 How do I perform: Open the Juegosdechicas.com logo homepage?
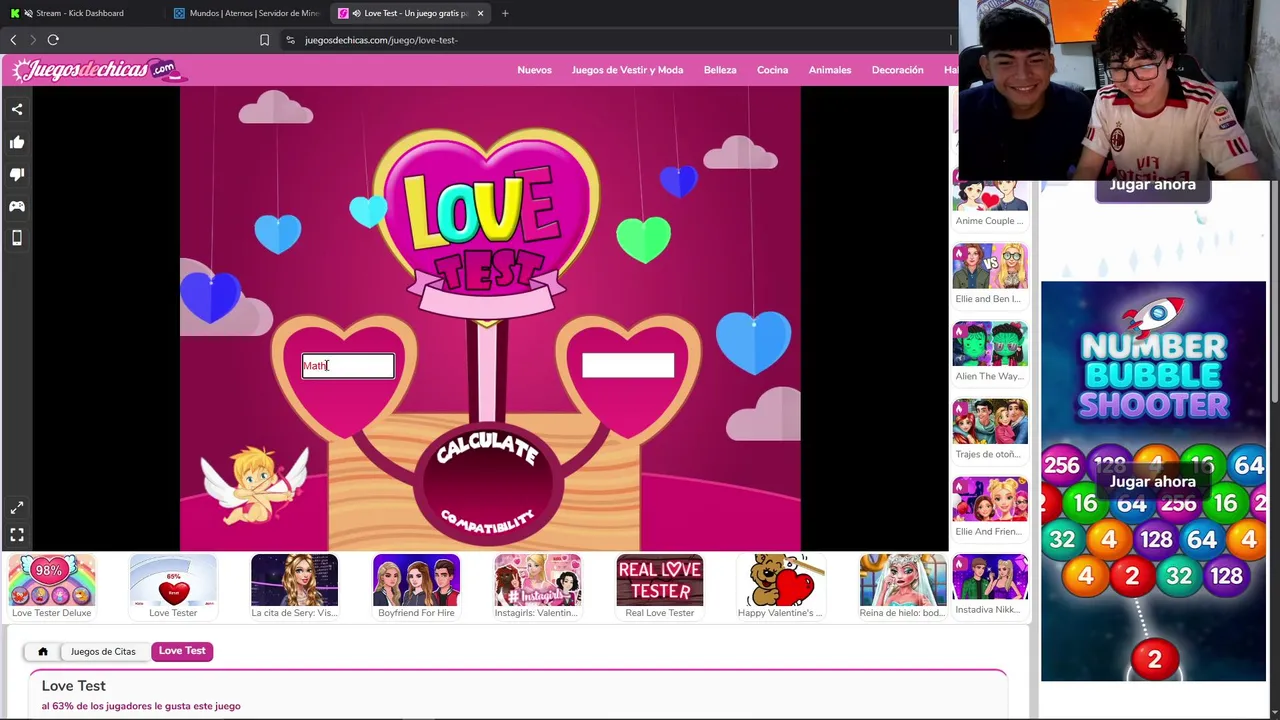pos(98,70)
